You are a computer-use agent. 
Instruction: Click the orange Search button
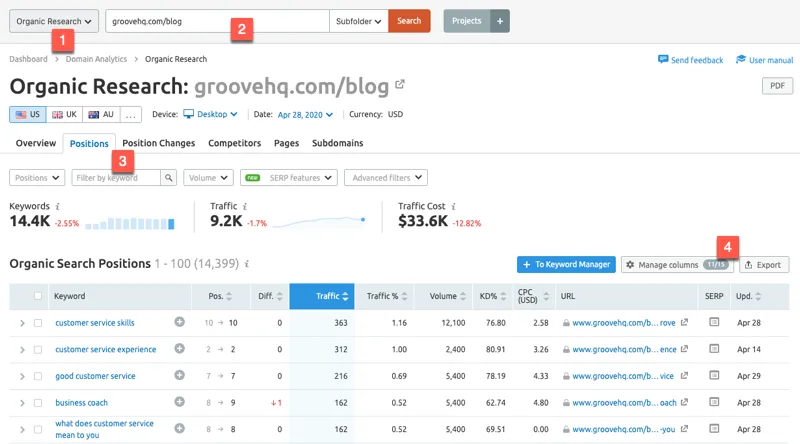coord(409,21)
